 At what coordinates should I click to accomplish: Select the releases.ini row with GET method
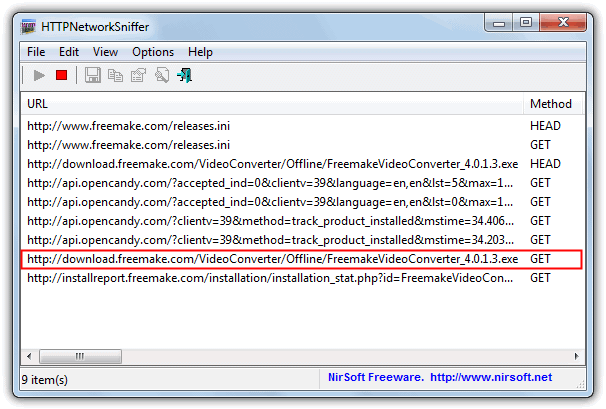coord(301,145)
